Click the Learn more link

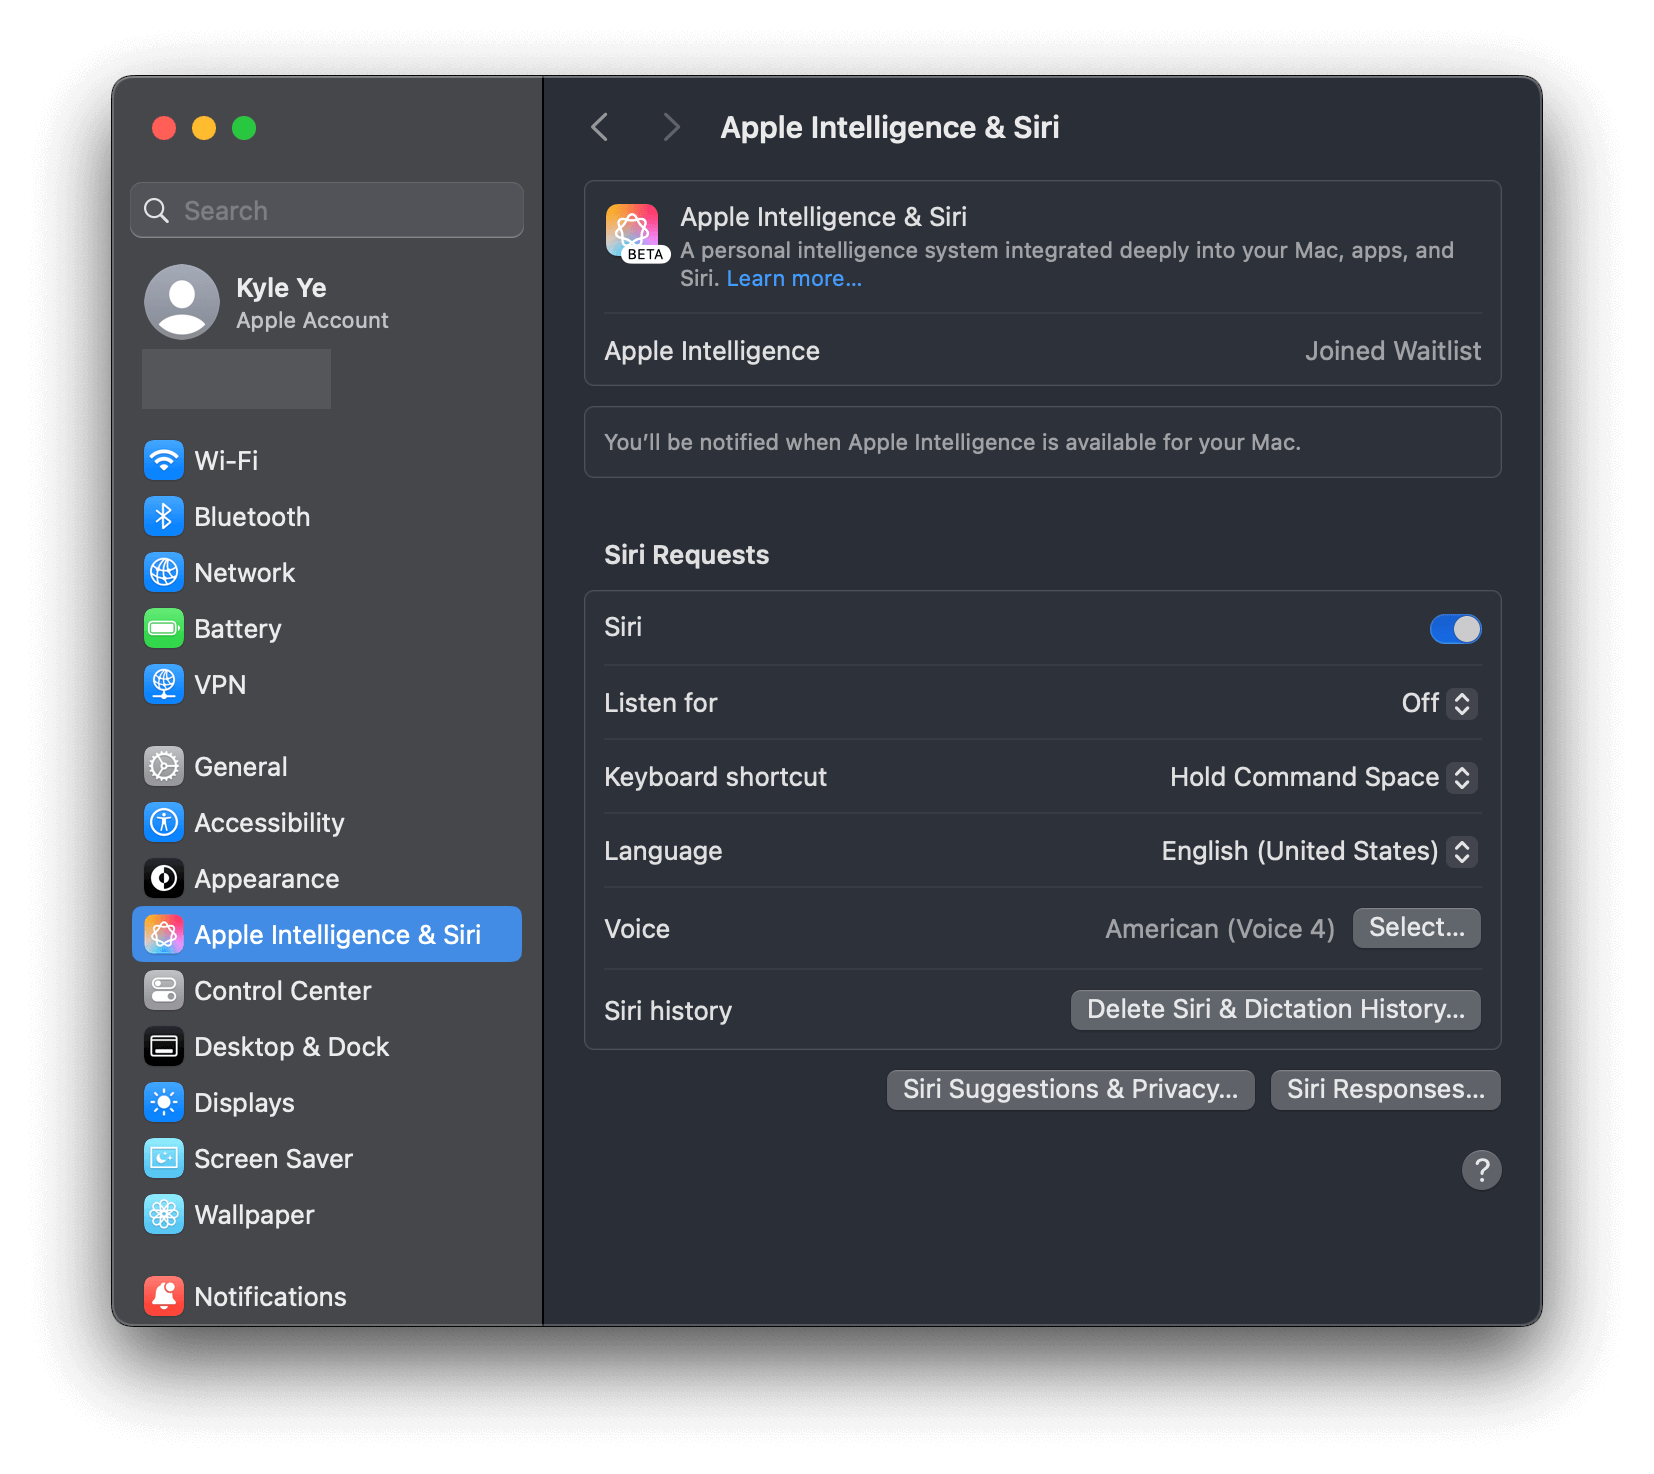point(793,278)
